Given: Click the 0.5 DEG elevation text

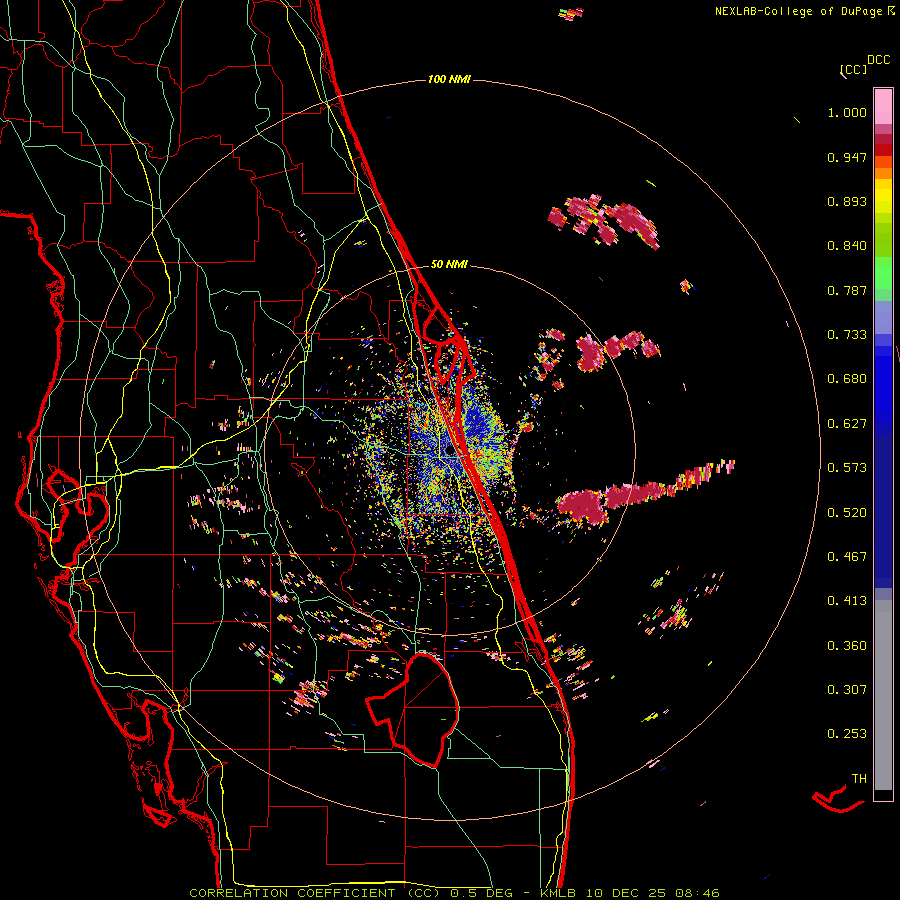Looking at the screenshot, I should click(482, 893).
